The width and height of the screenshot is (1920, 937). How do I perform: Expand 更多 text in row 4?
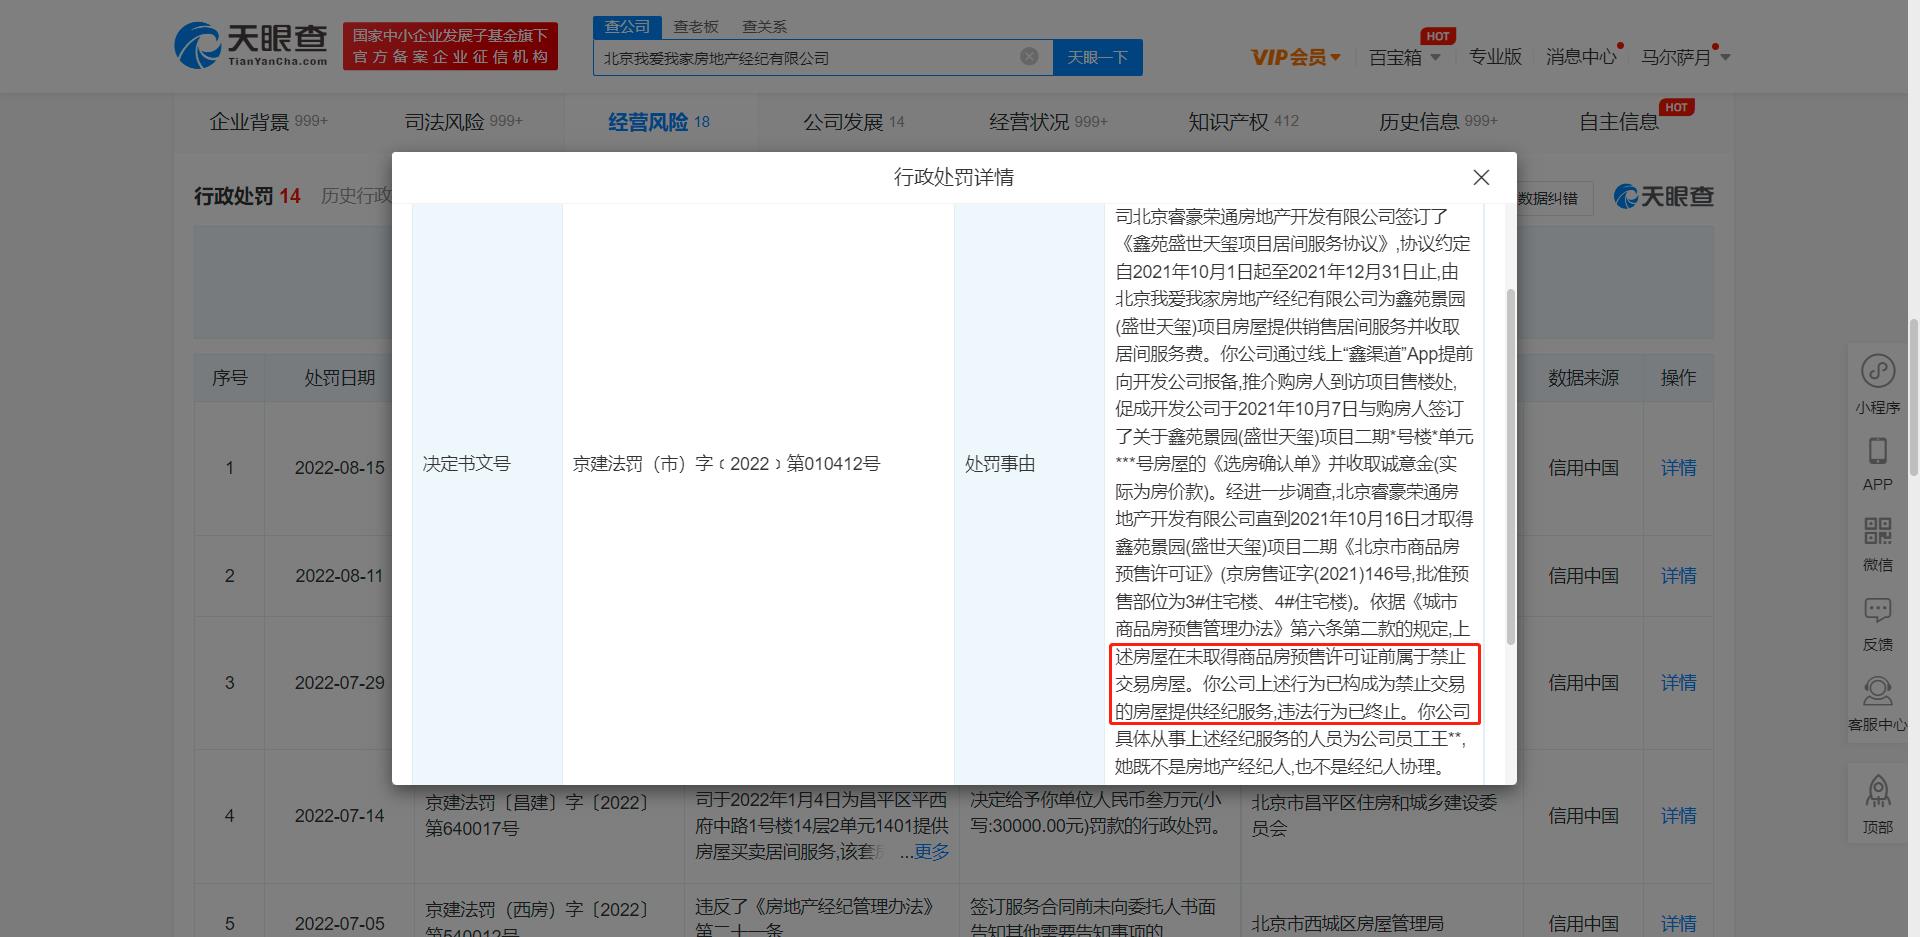931,852
